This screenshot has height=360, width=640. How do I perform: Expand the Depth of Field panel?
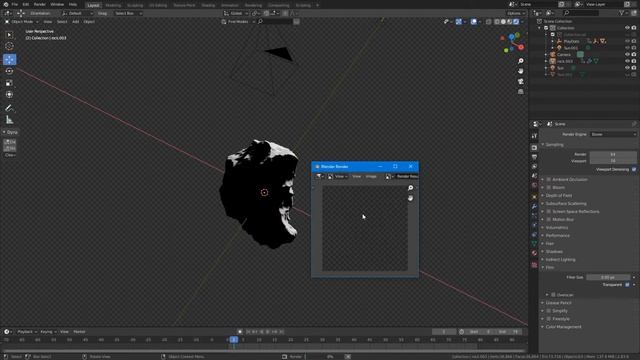point(558,196)
